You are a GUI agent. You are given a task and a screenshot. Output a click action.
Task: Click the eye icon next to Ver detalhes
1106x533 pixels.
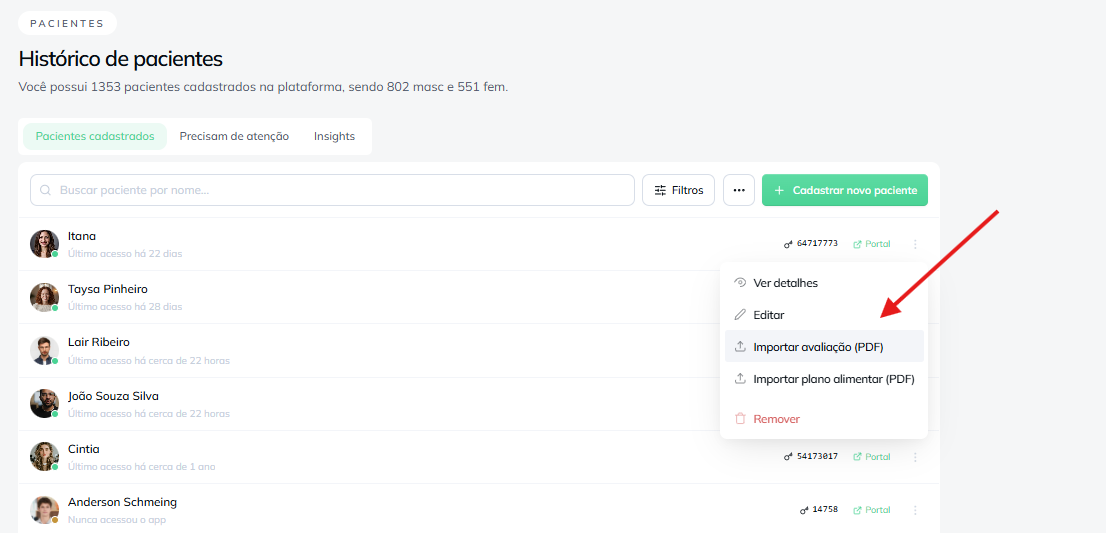pos(740,283)
